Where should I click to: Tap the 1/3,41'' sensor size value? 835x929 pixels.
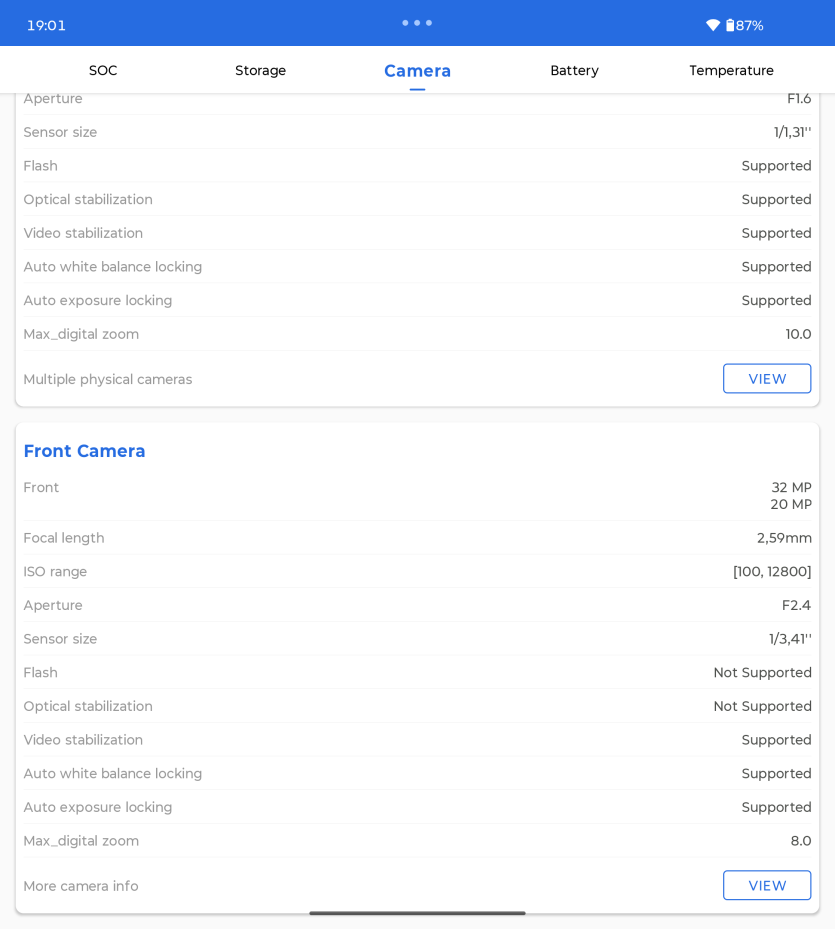pos(790,639)
